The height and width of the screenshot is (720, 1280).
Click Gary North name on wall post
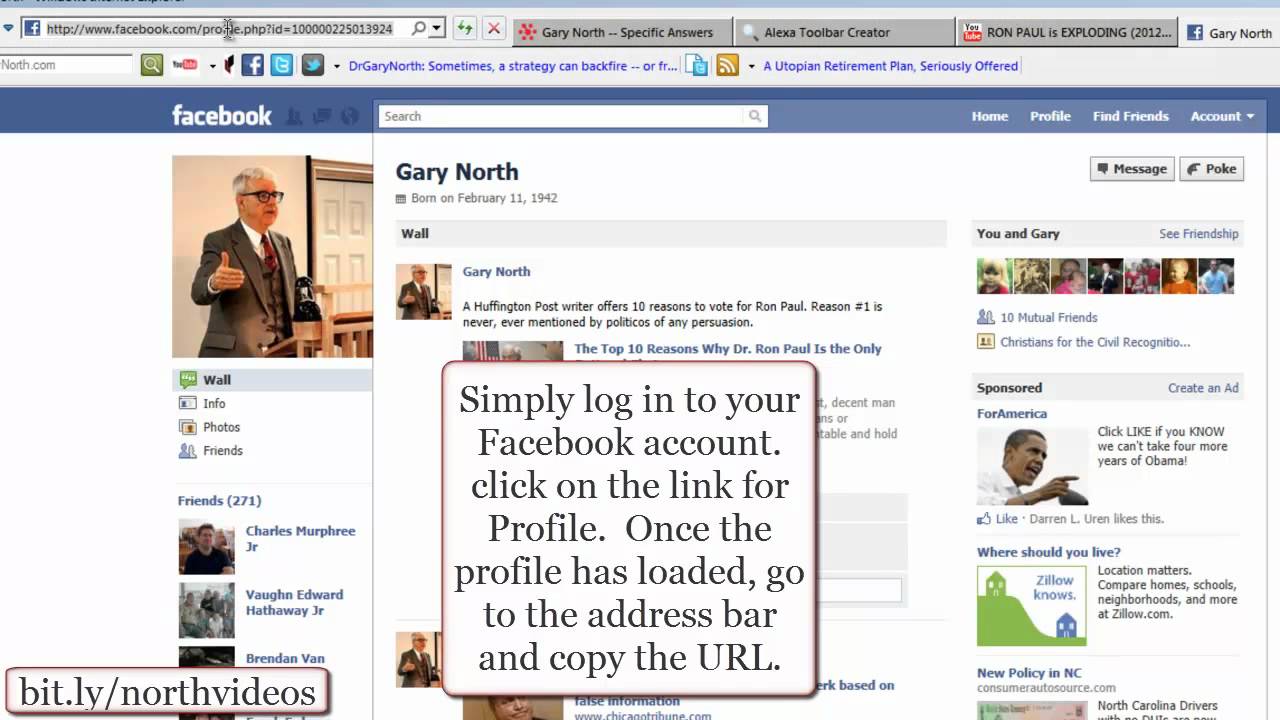click(496, 271)
